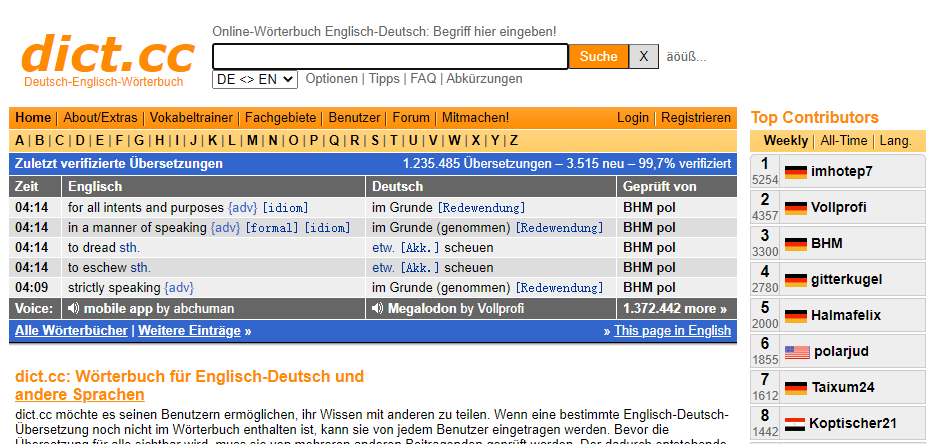This screenshot has width=944, height=444.
Task: Open the About/Extras menu item
Action: [101, 117]
